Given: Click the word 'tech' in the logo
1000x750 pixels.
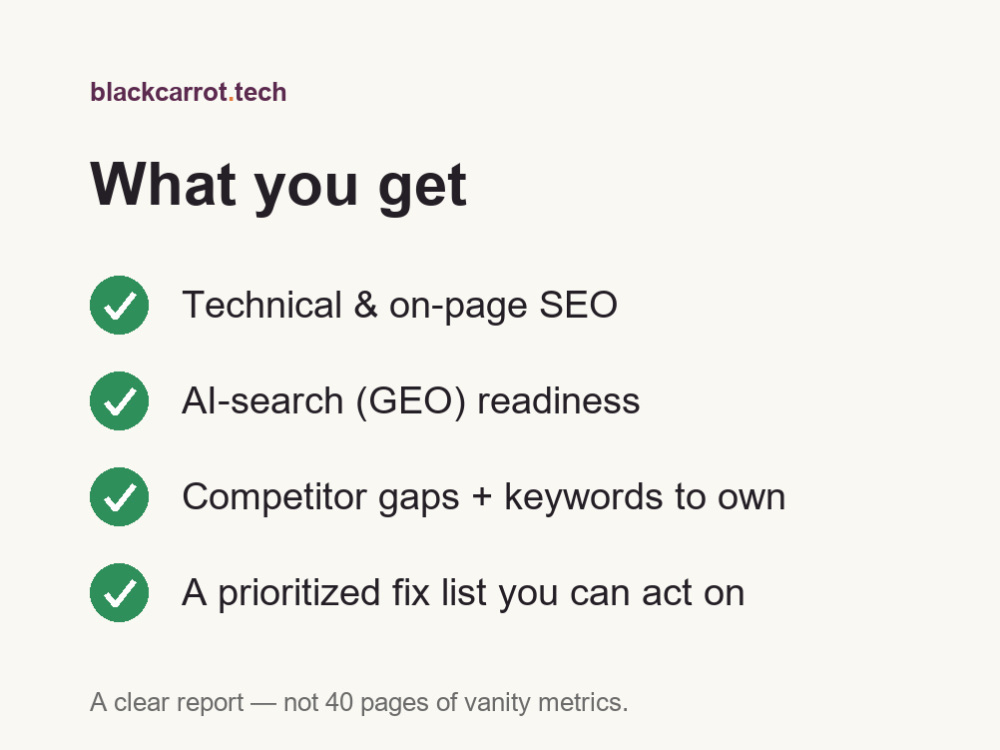Looking at the screenshot, I should (x=260, y=92).
